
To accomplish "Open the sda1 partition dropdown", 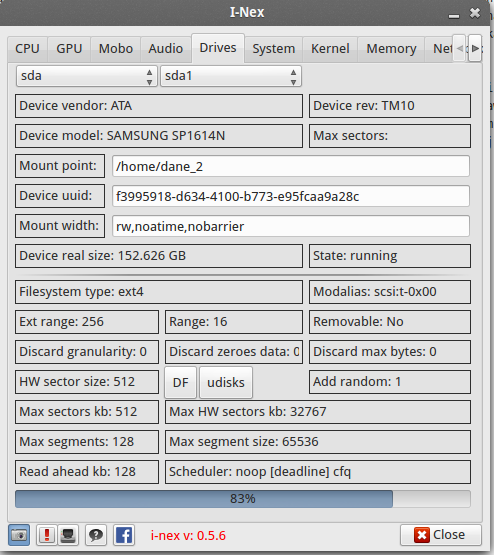I will [231, 76].
